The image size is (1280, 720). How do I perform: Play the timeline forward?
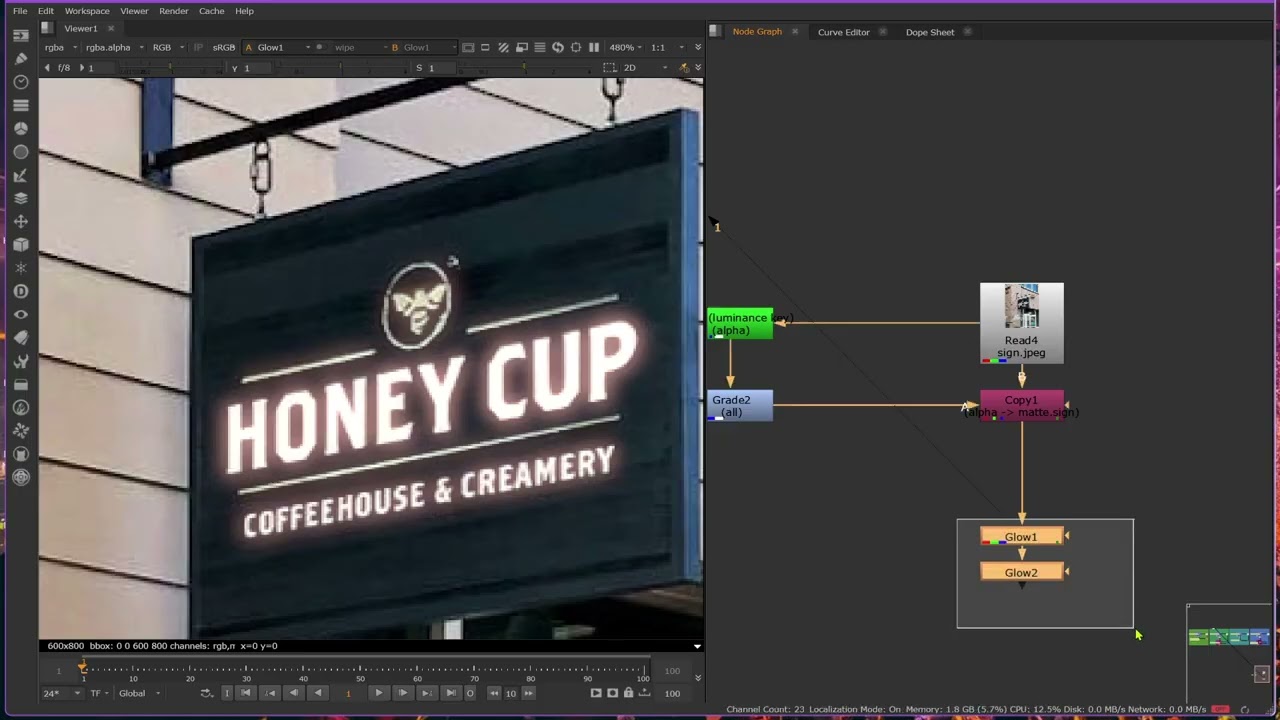378,693
